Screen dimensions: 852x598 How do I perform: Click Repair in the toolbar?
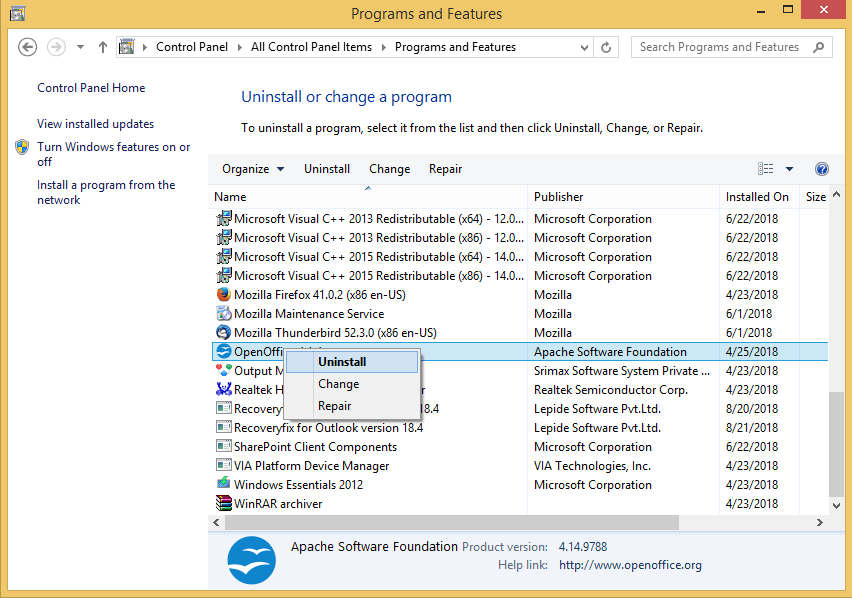tap(446, 169)
